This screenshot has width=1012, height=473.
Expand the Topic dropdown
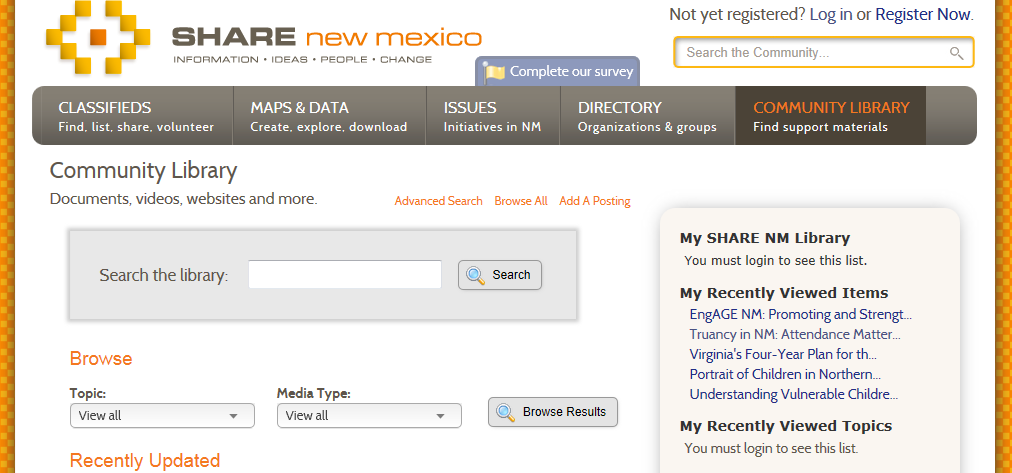tap(162, 416)
